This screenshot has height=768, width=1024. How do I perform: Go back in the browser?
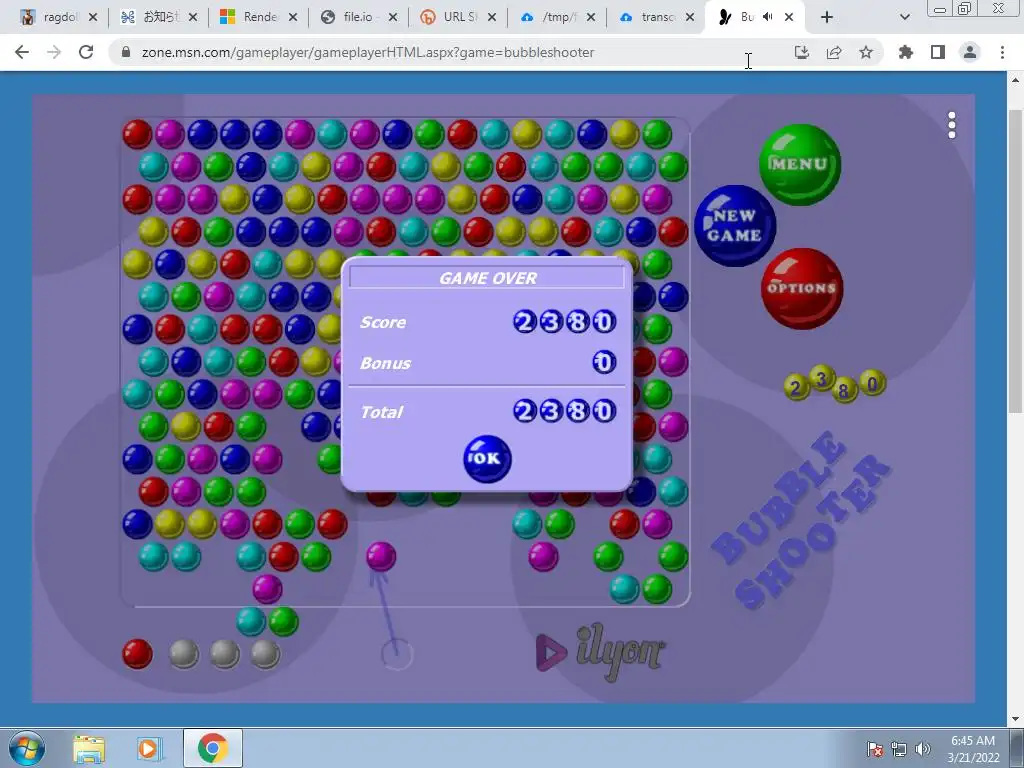[x=22, y=52]
